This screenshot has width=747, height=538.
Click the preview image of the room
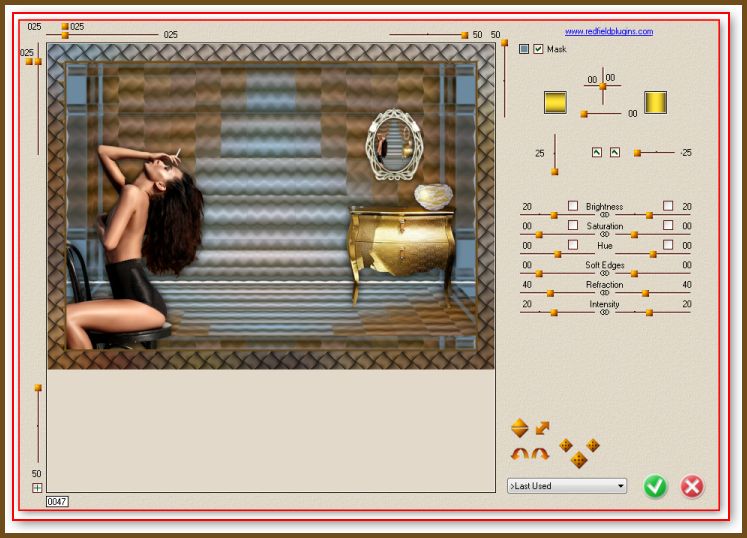pyautogui.click(x=271, y=206)
